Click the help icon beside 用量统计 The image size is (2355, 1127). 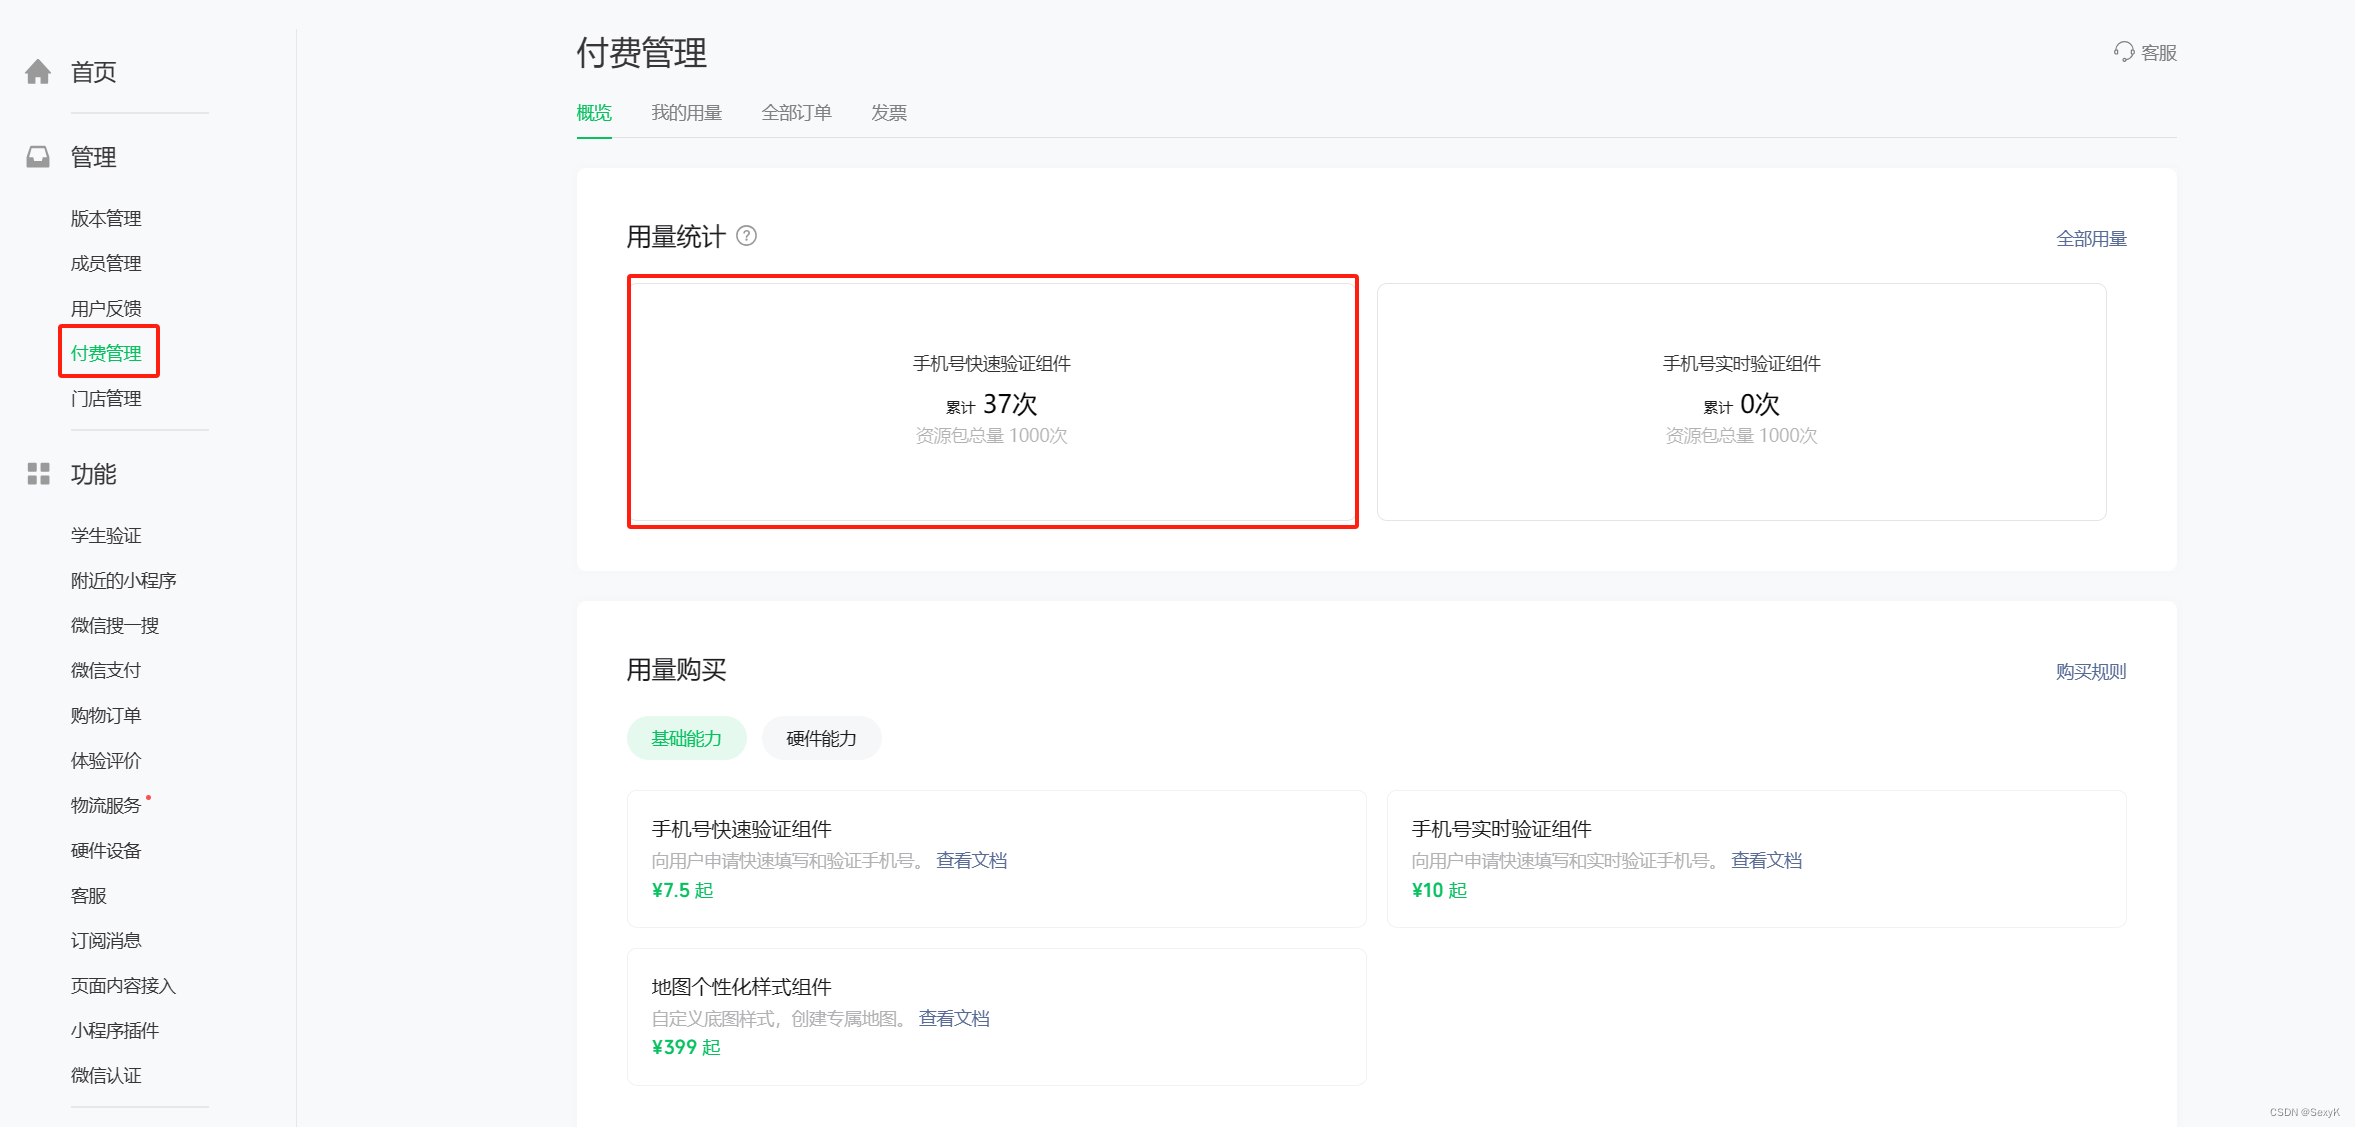[747, 236]
